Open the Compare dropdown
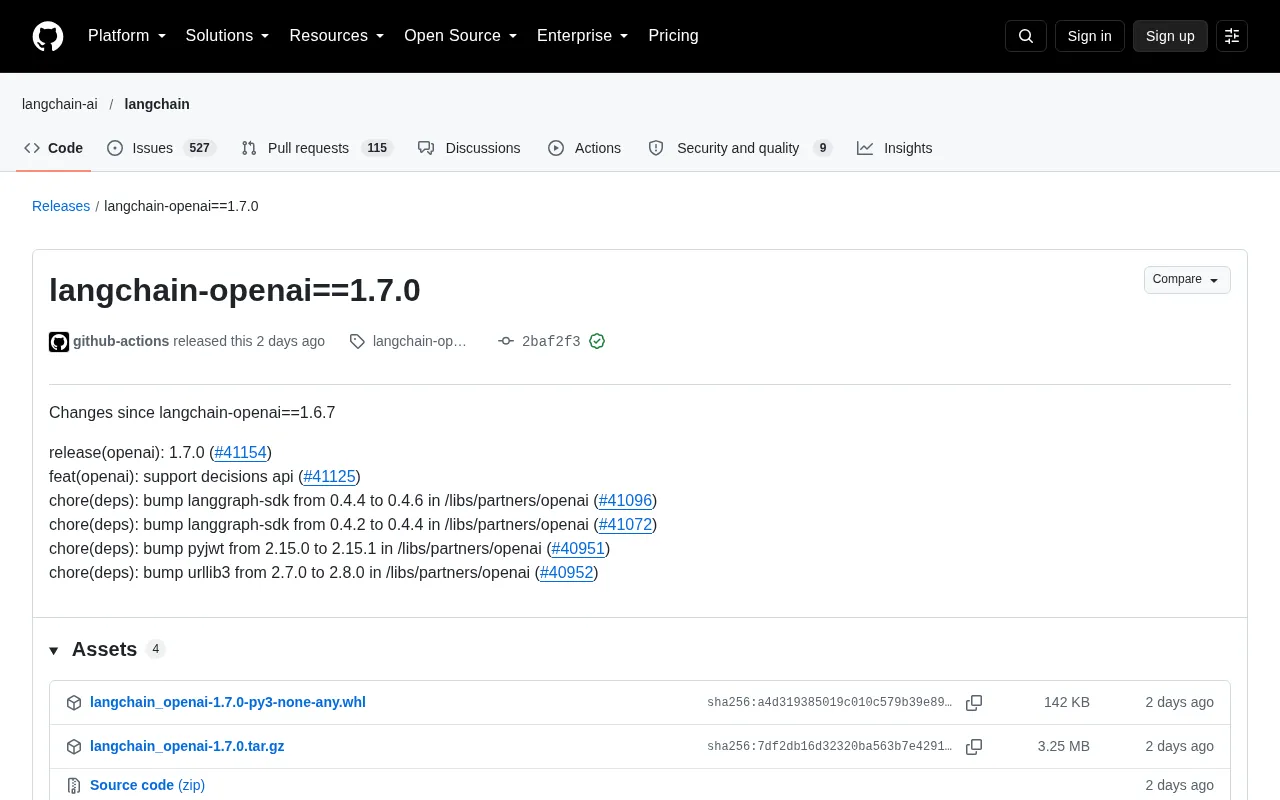1280x800 pixels. pyautogui.click(x=1187, y=280)
